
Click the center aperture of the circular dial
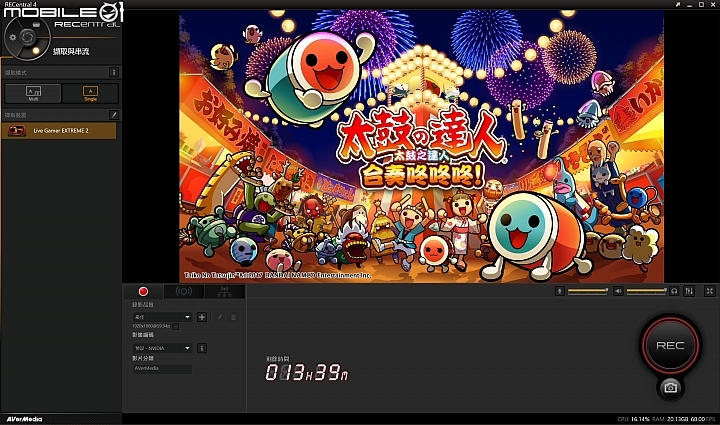pos(28,37)
